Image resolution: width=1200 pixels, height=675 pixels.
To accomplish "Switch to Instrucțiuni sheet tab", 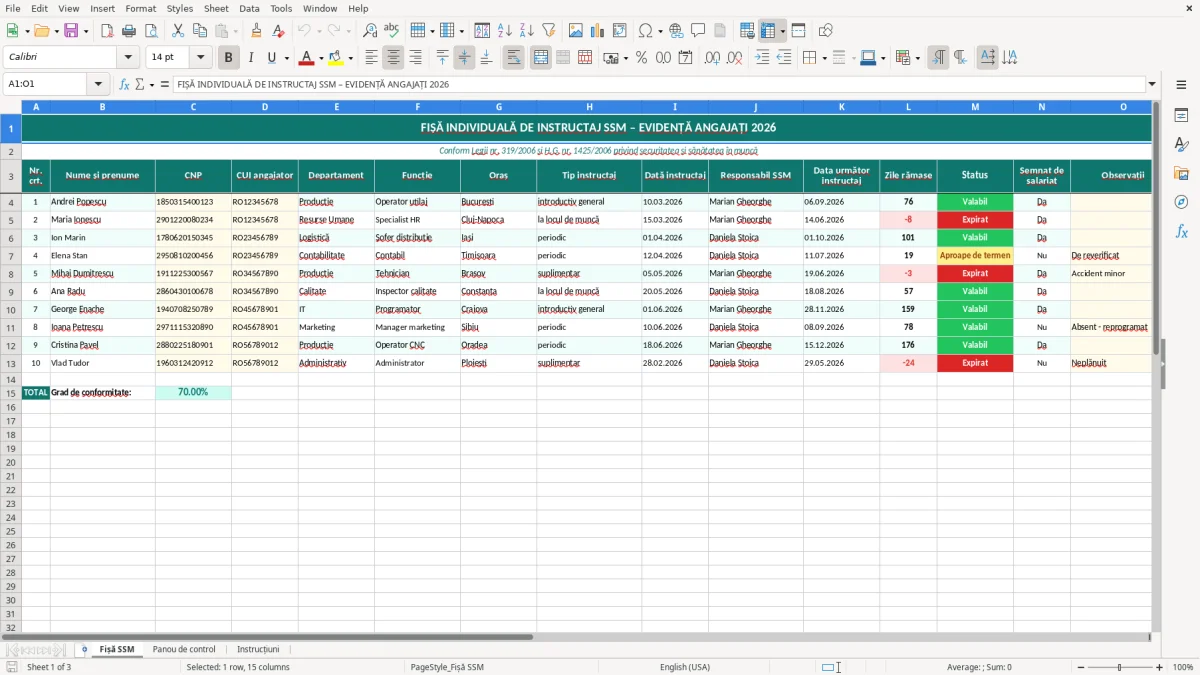I will 258,649.
